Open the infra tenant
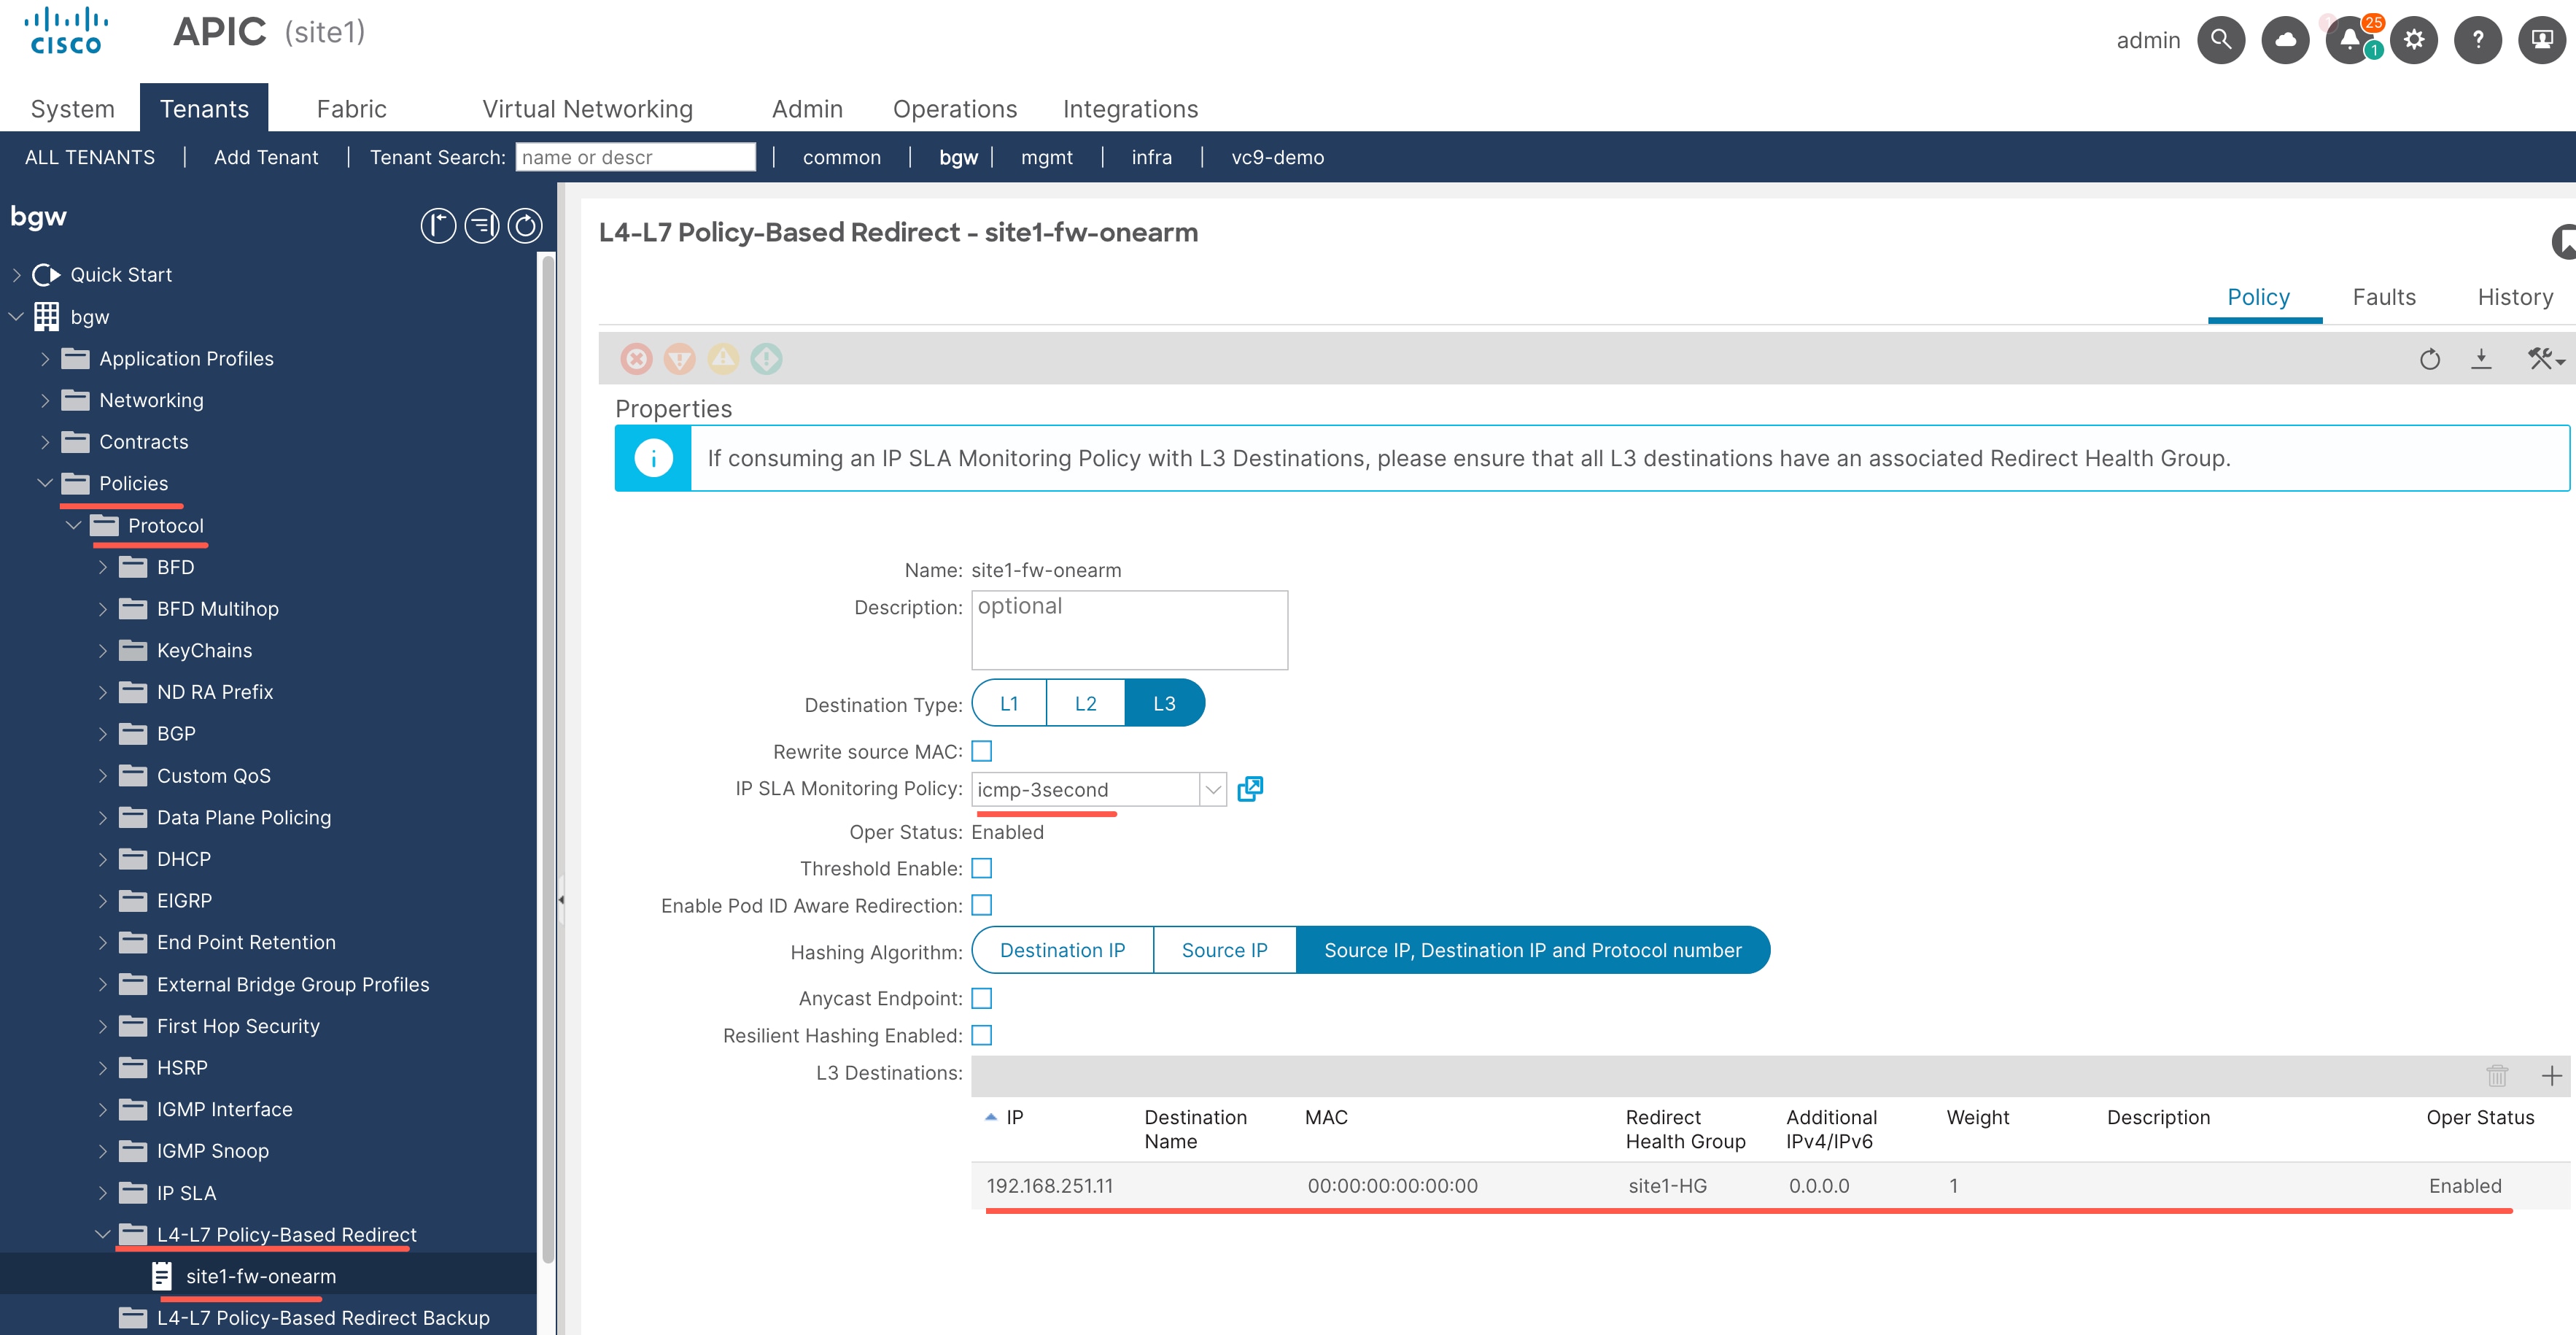2576x1335 pixels. click(x=1152, y=157)
